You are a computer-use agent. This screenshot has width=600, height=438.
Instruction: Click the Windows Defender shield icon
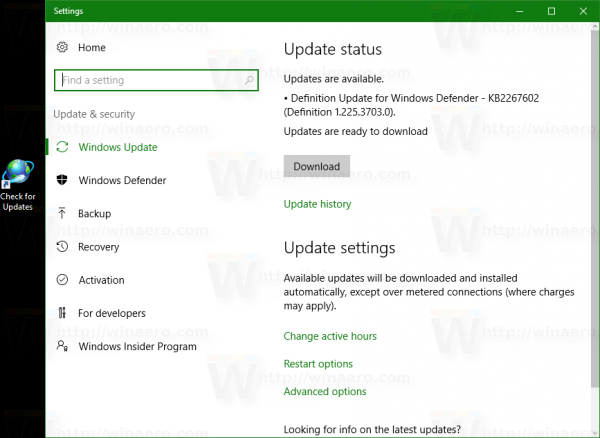[x=62, y=180]
